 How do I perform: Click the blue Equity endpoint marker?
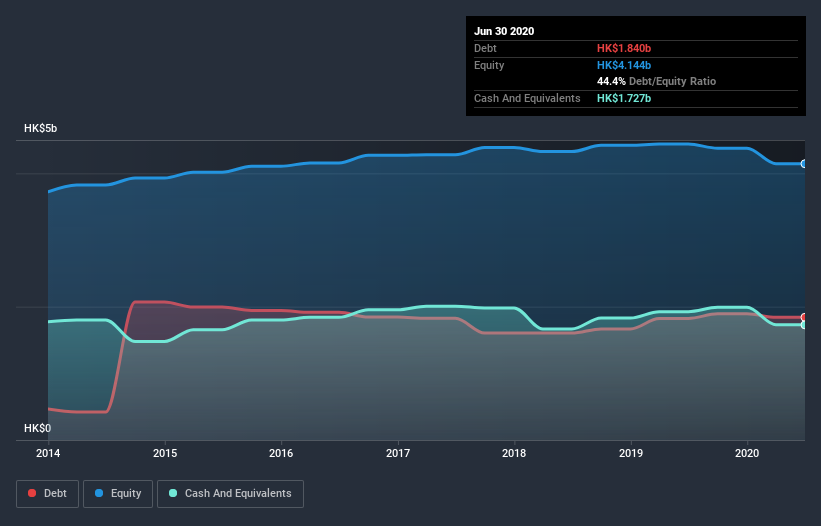click(804, 164)
